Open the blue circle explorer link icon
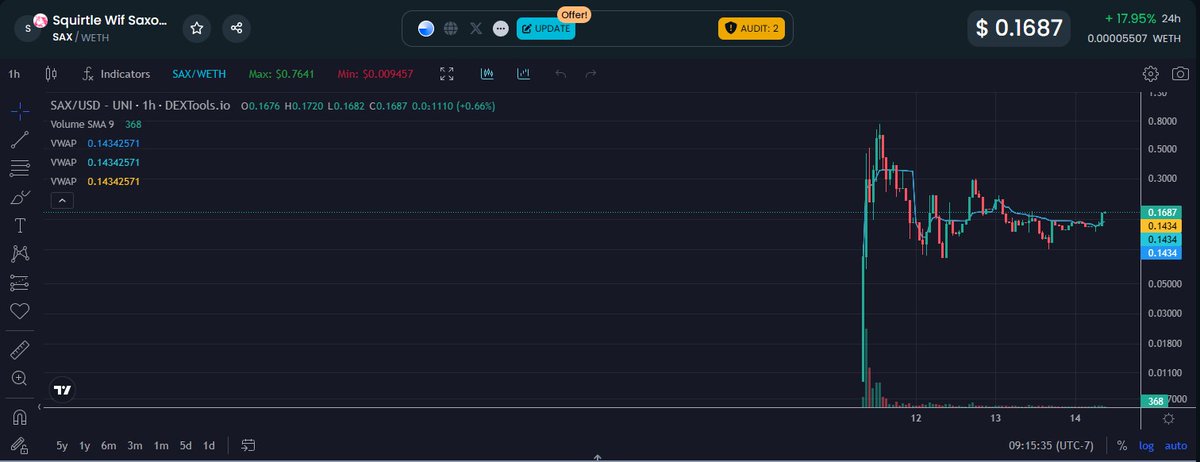Screen dimensions: 1200x462 click(426, 29)
